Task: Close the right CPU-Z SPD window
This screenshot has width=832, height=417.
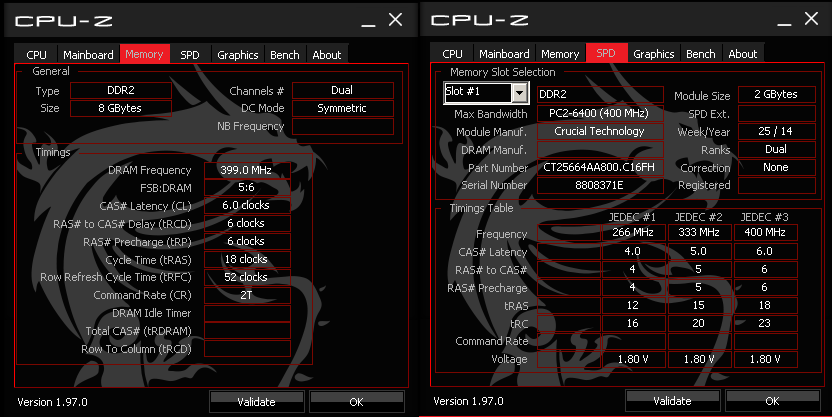Action: (x=811, y=19)
